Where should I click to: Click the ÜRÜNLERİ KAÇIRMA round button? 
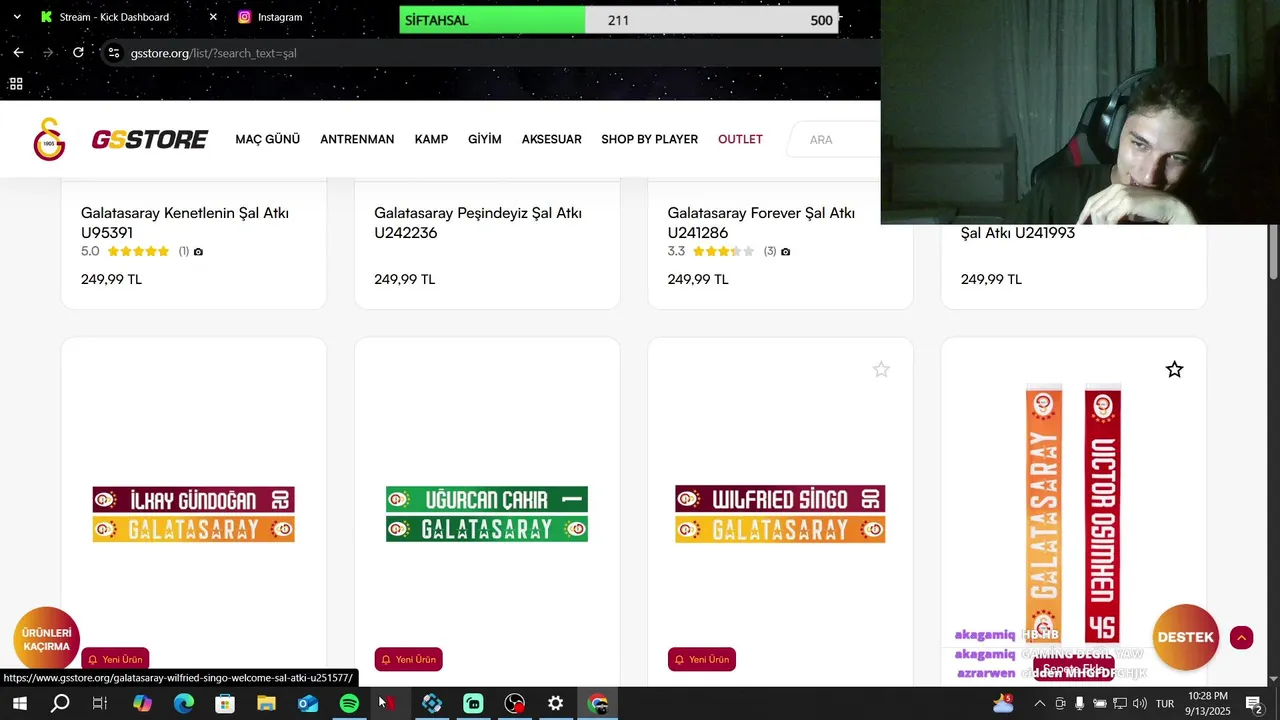click(x=46, y=640)
